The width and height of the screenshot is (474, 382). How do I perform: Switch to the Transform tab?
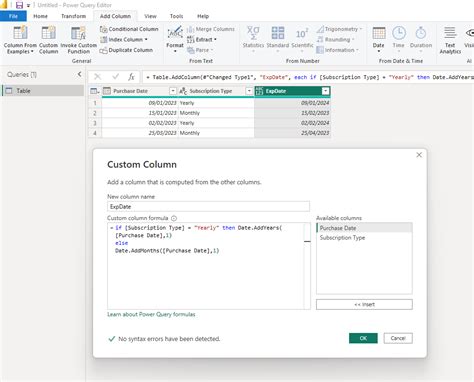pos(73,16)
